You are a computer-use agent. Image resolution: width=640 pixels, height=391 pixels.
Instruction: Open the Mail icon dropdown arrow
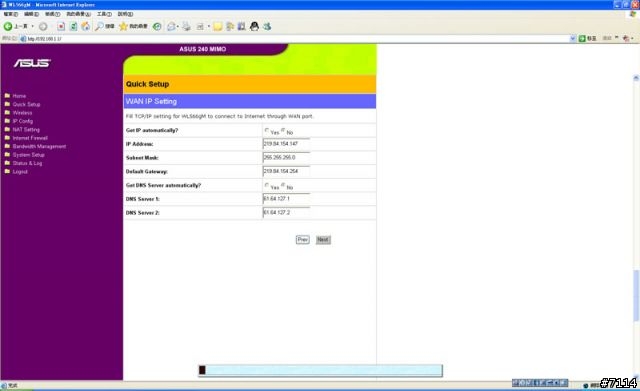(178, 27)
